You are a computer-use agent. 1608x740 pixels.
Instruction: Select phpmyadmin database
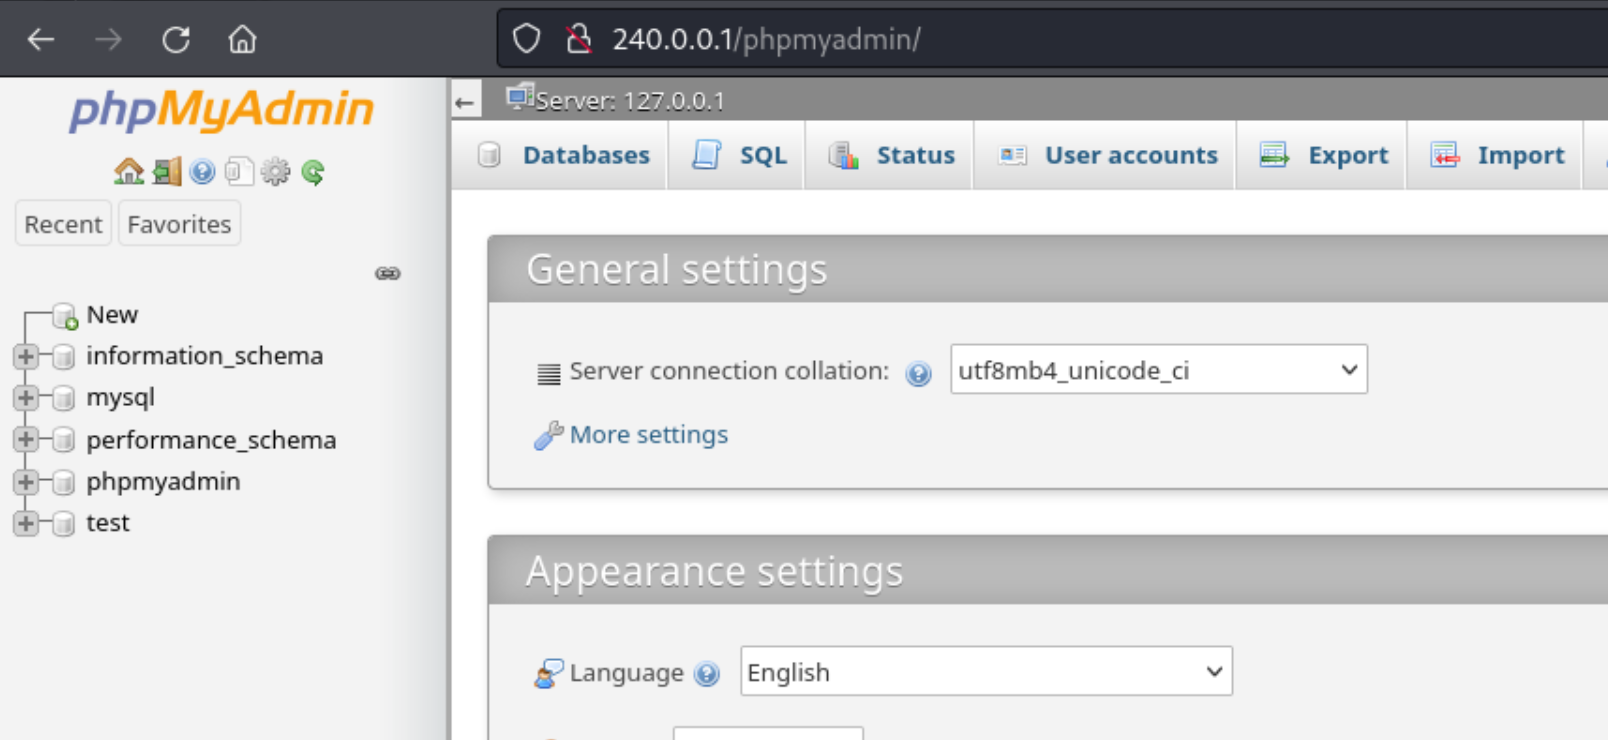pos(163,482)
